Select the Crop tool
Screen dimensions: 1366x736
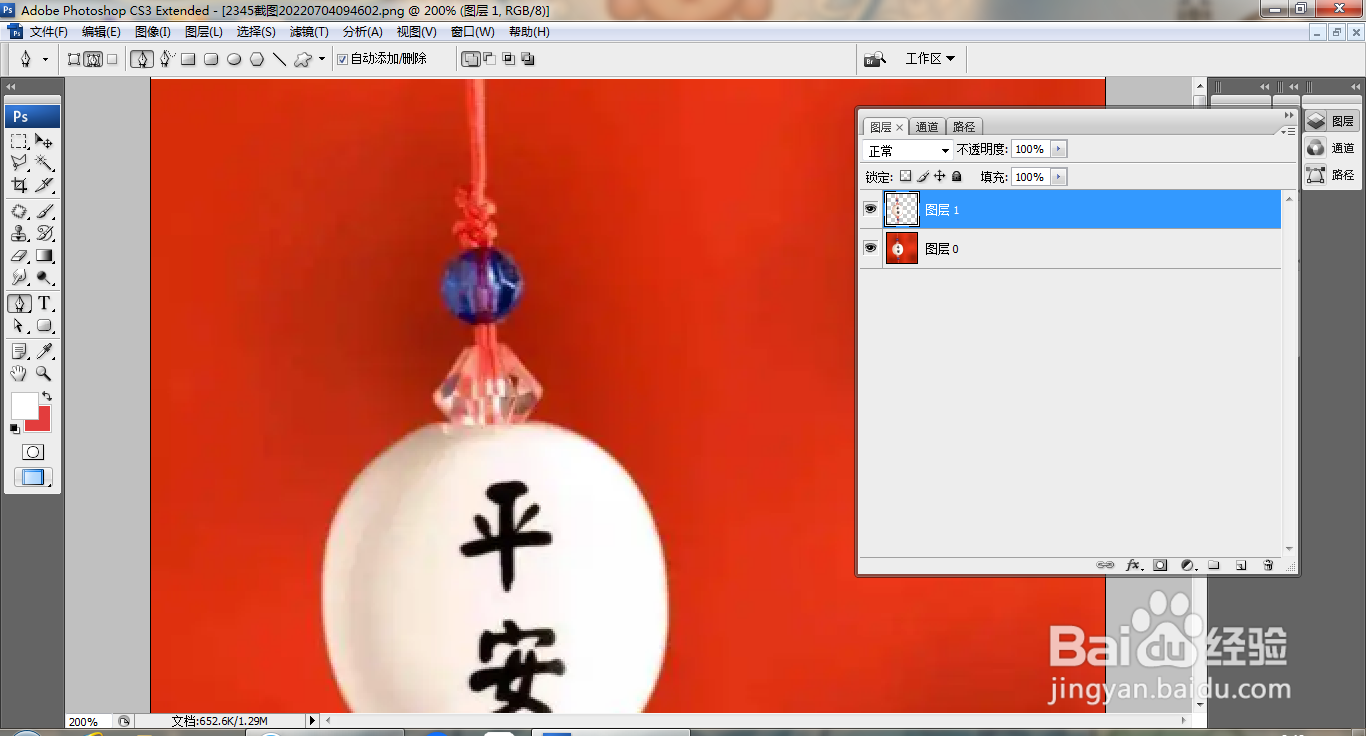point(19,185)
